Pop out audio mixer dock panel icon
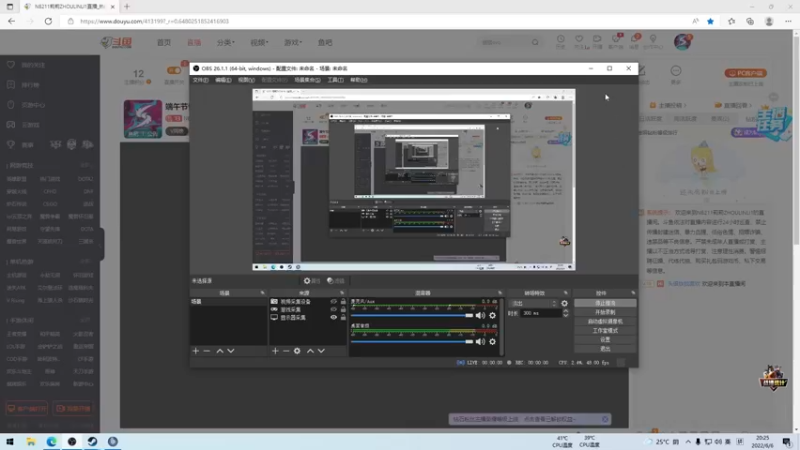 coord(500,293)
